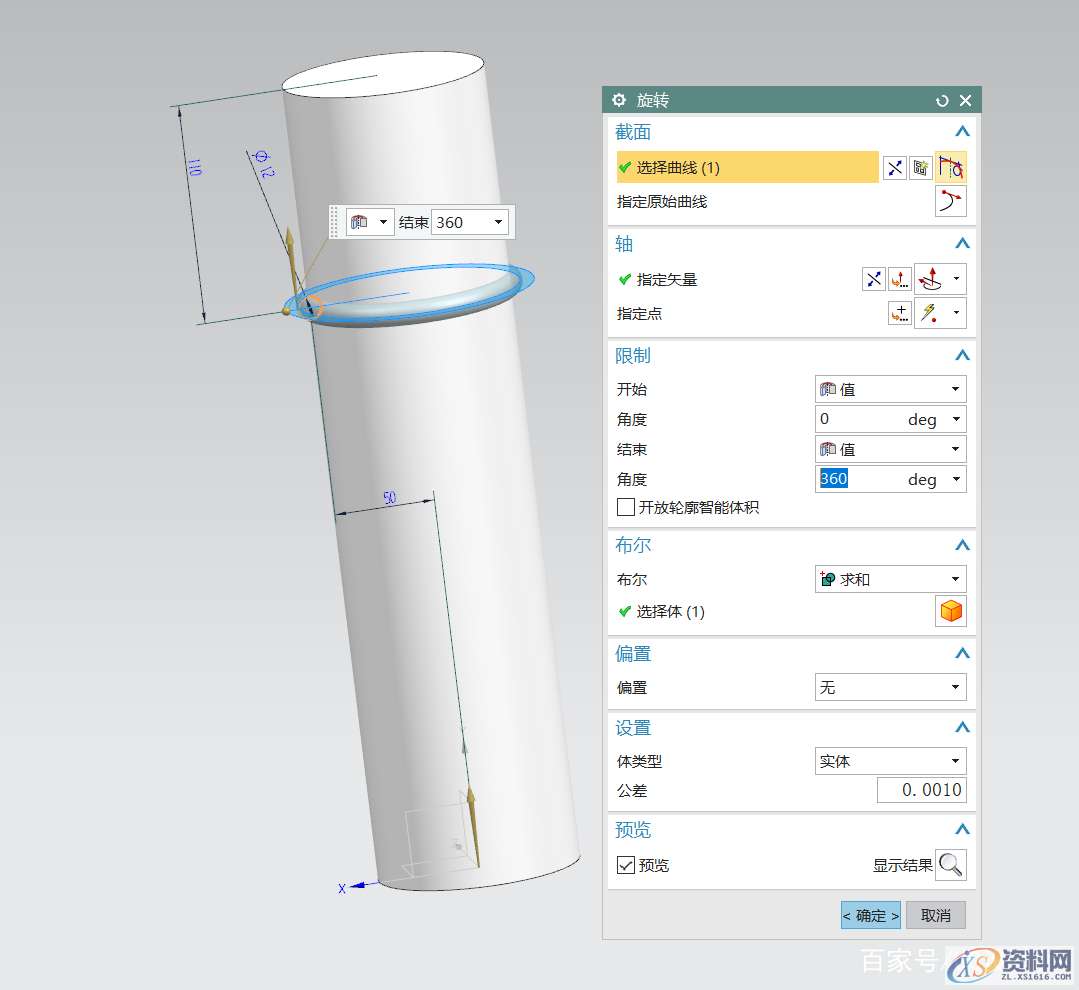
Task: Collapse the 限制 section
Action: 962,355
